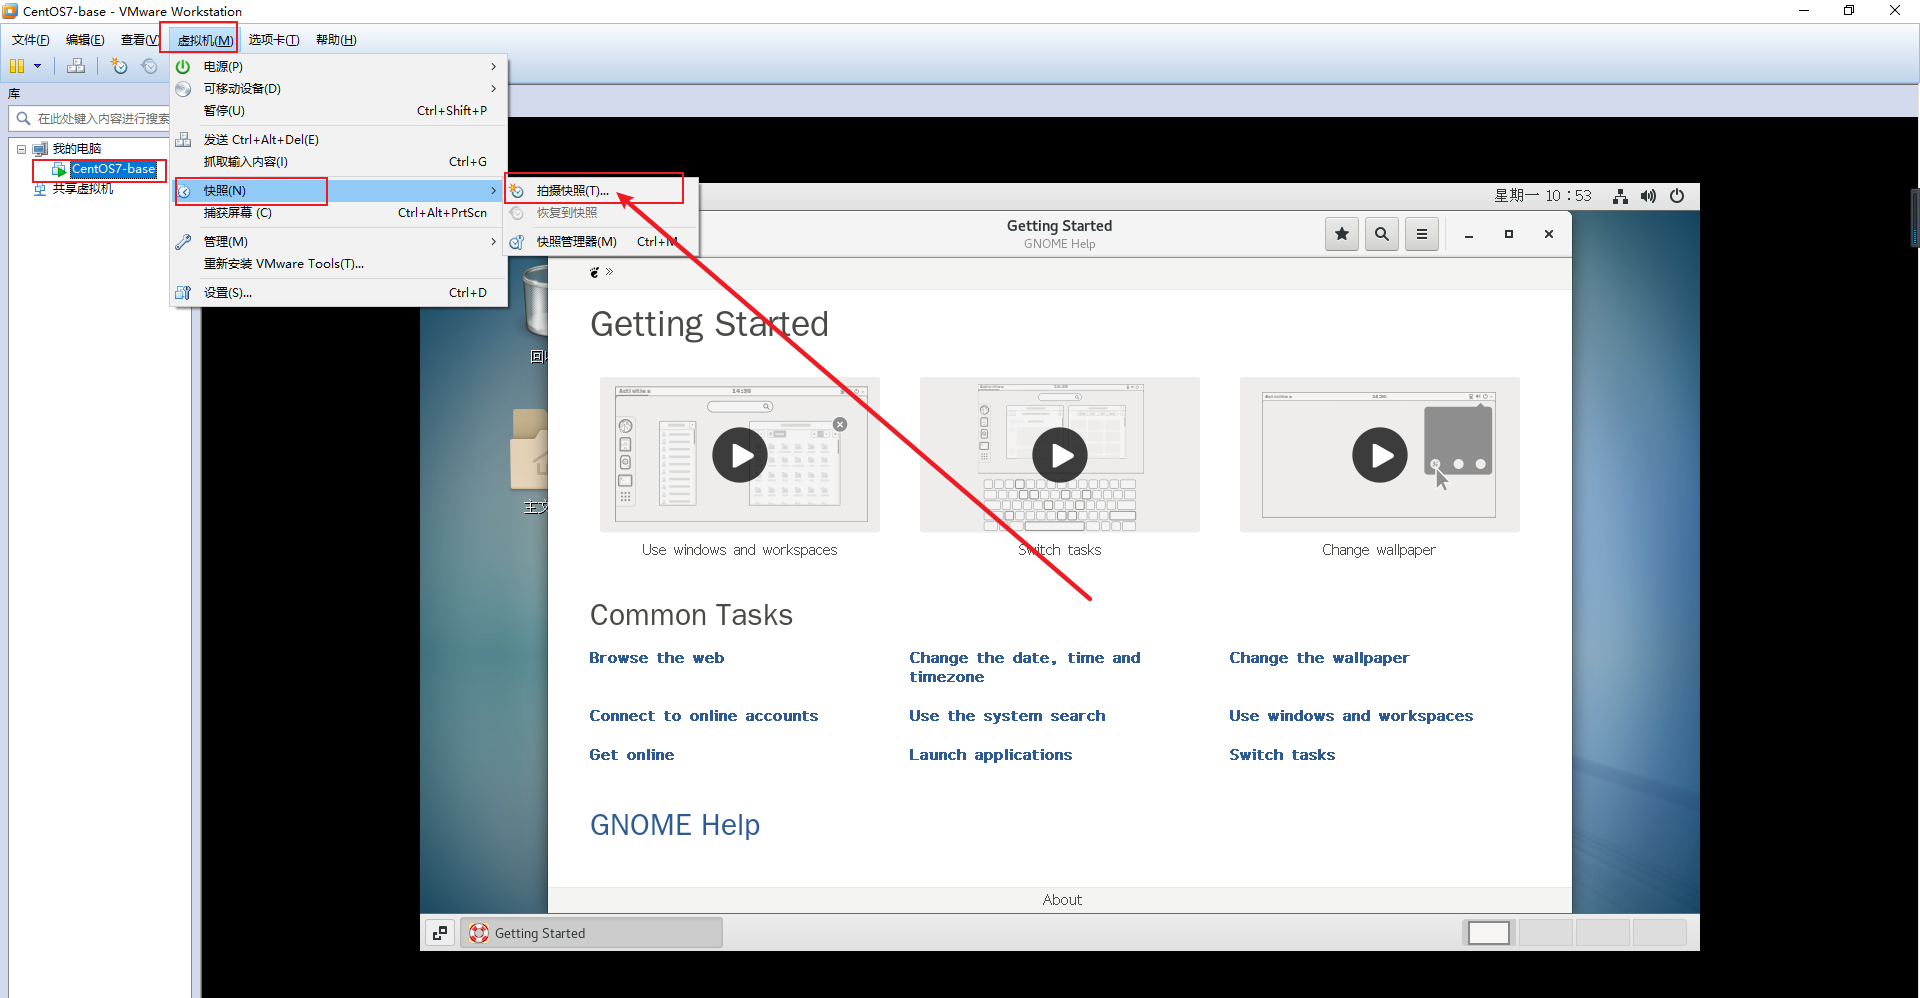Open the 文件(F) menu
The width and height of the screenshot is (1920, 998).
(x=30, y=40)
